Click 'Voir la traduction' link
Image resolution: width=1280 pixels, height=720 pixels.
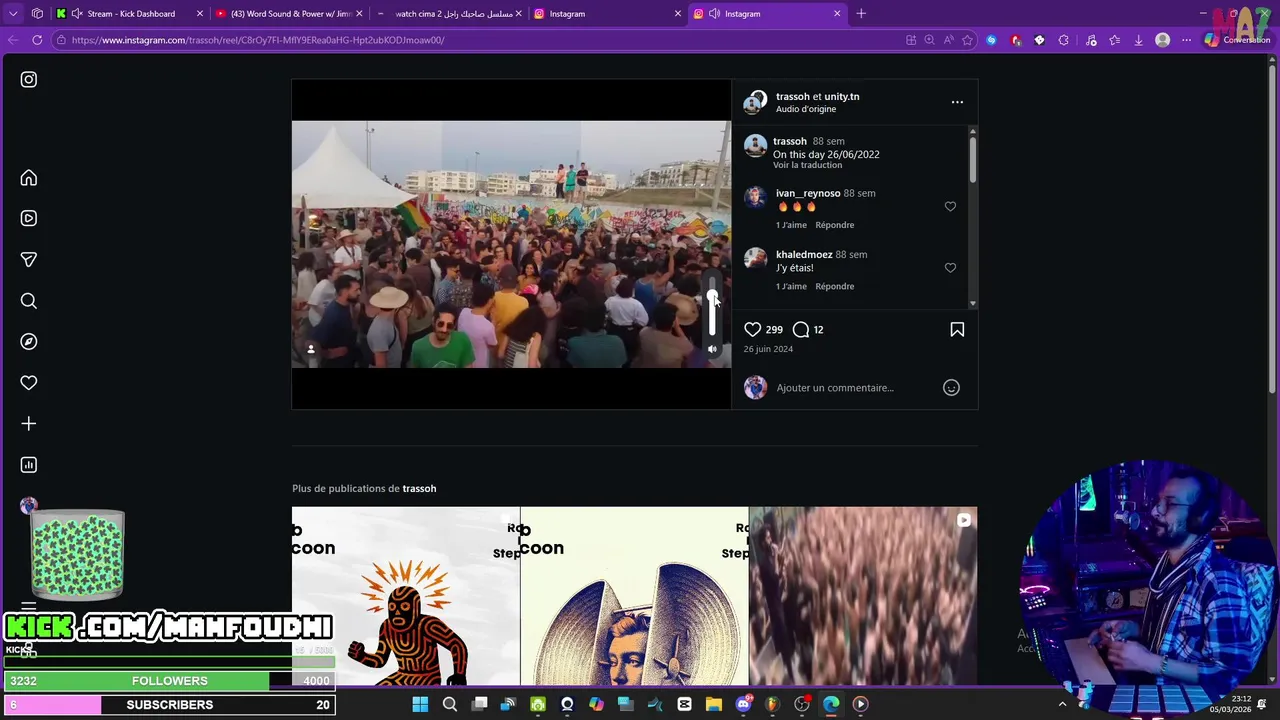[x=807, y=165]
